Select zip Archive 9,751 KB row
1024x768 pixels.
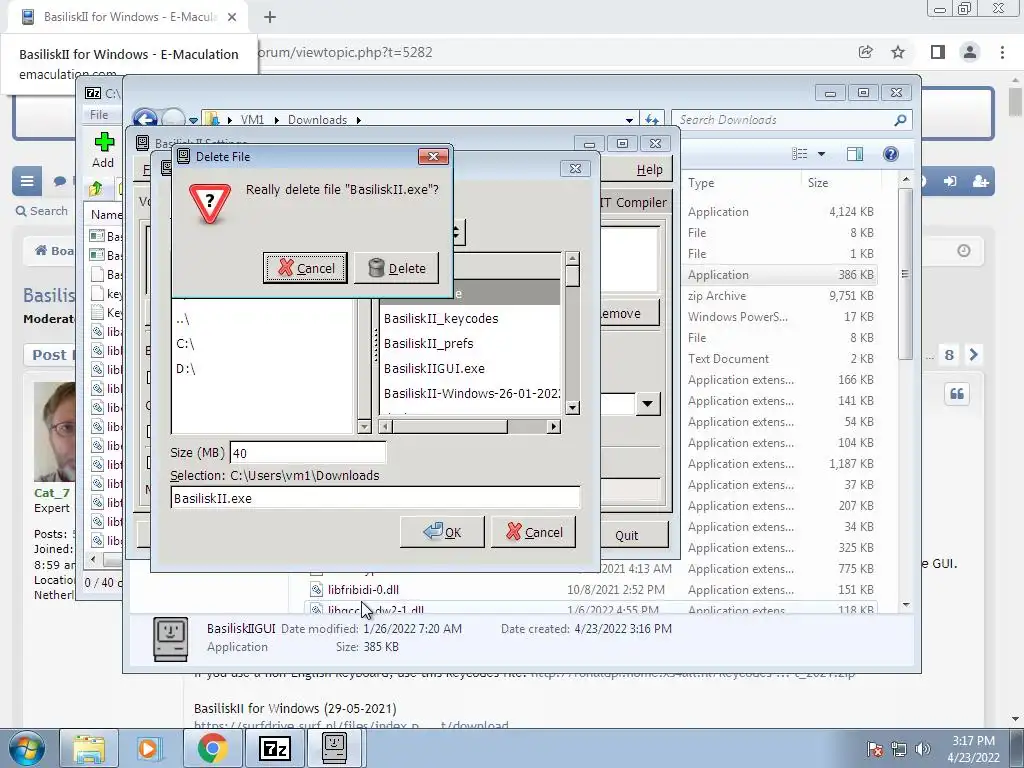click(x=780, y=296)
